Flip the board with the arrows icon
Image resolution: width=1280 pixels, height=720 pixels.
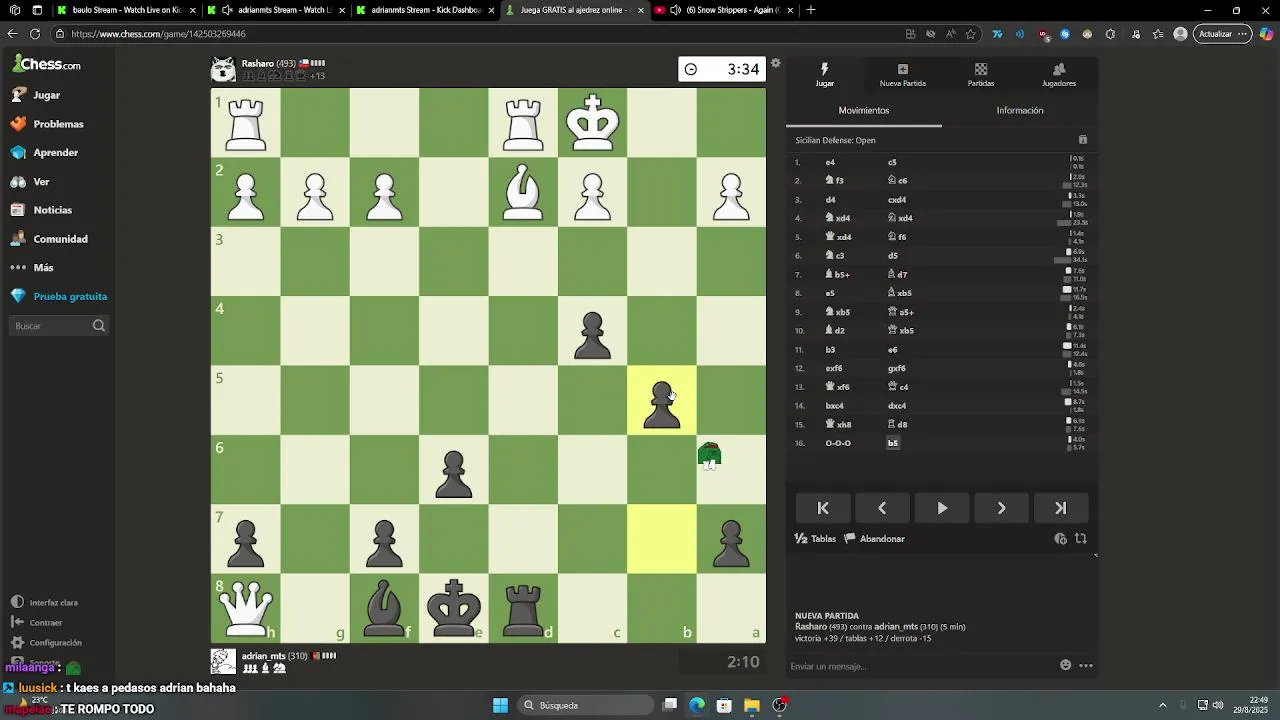pyautogui.click(x=1081, y=539)
